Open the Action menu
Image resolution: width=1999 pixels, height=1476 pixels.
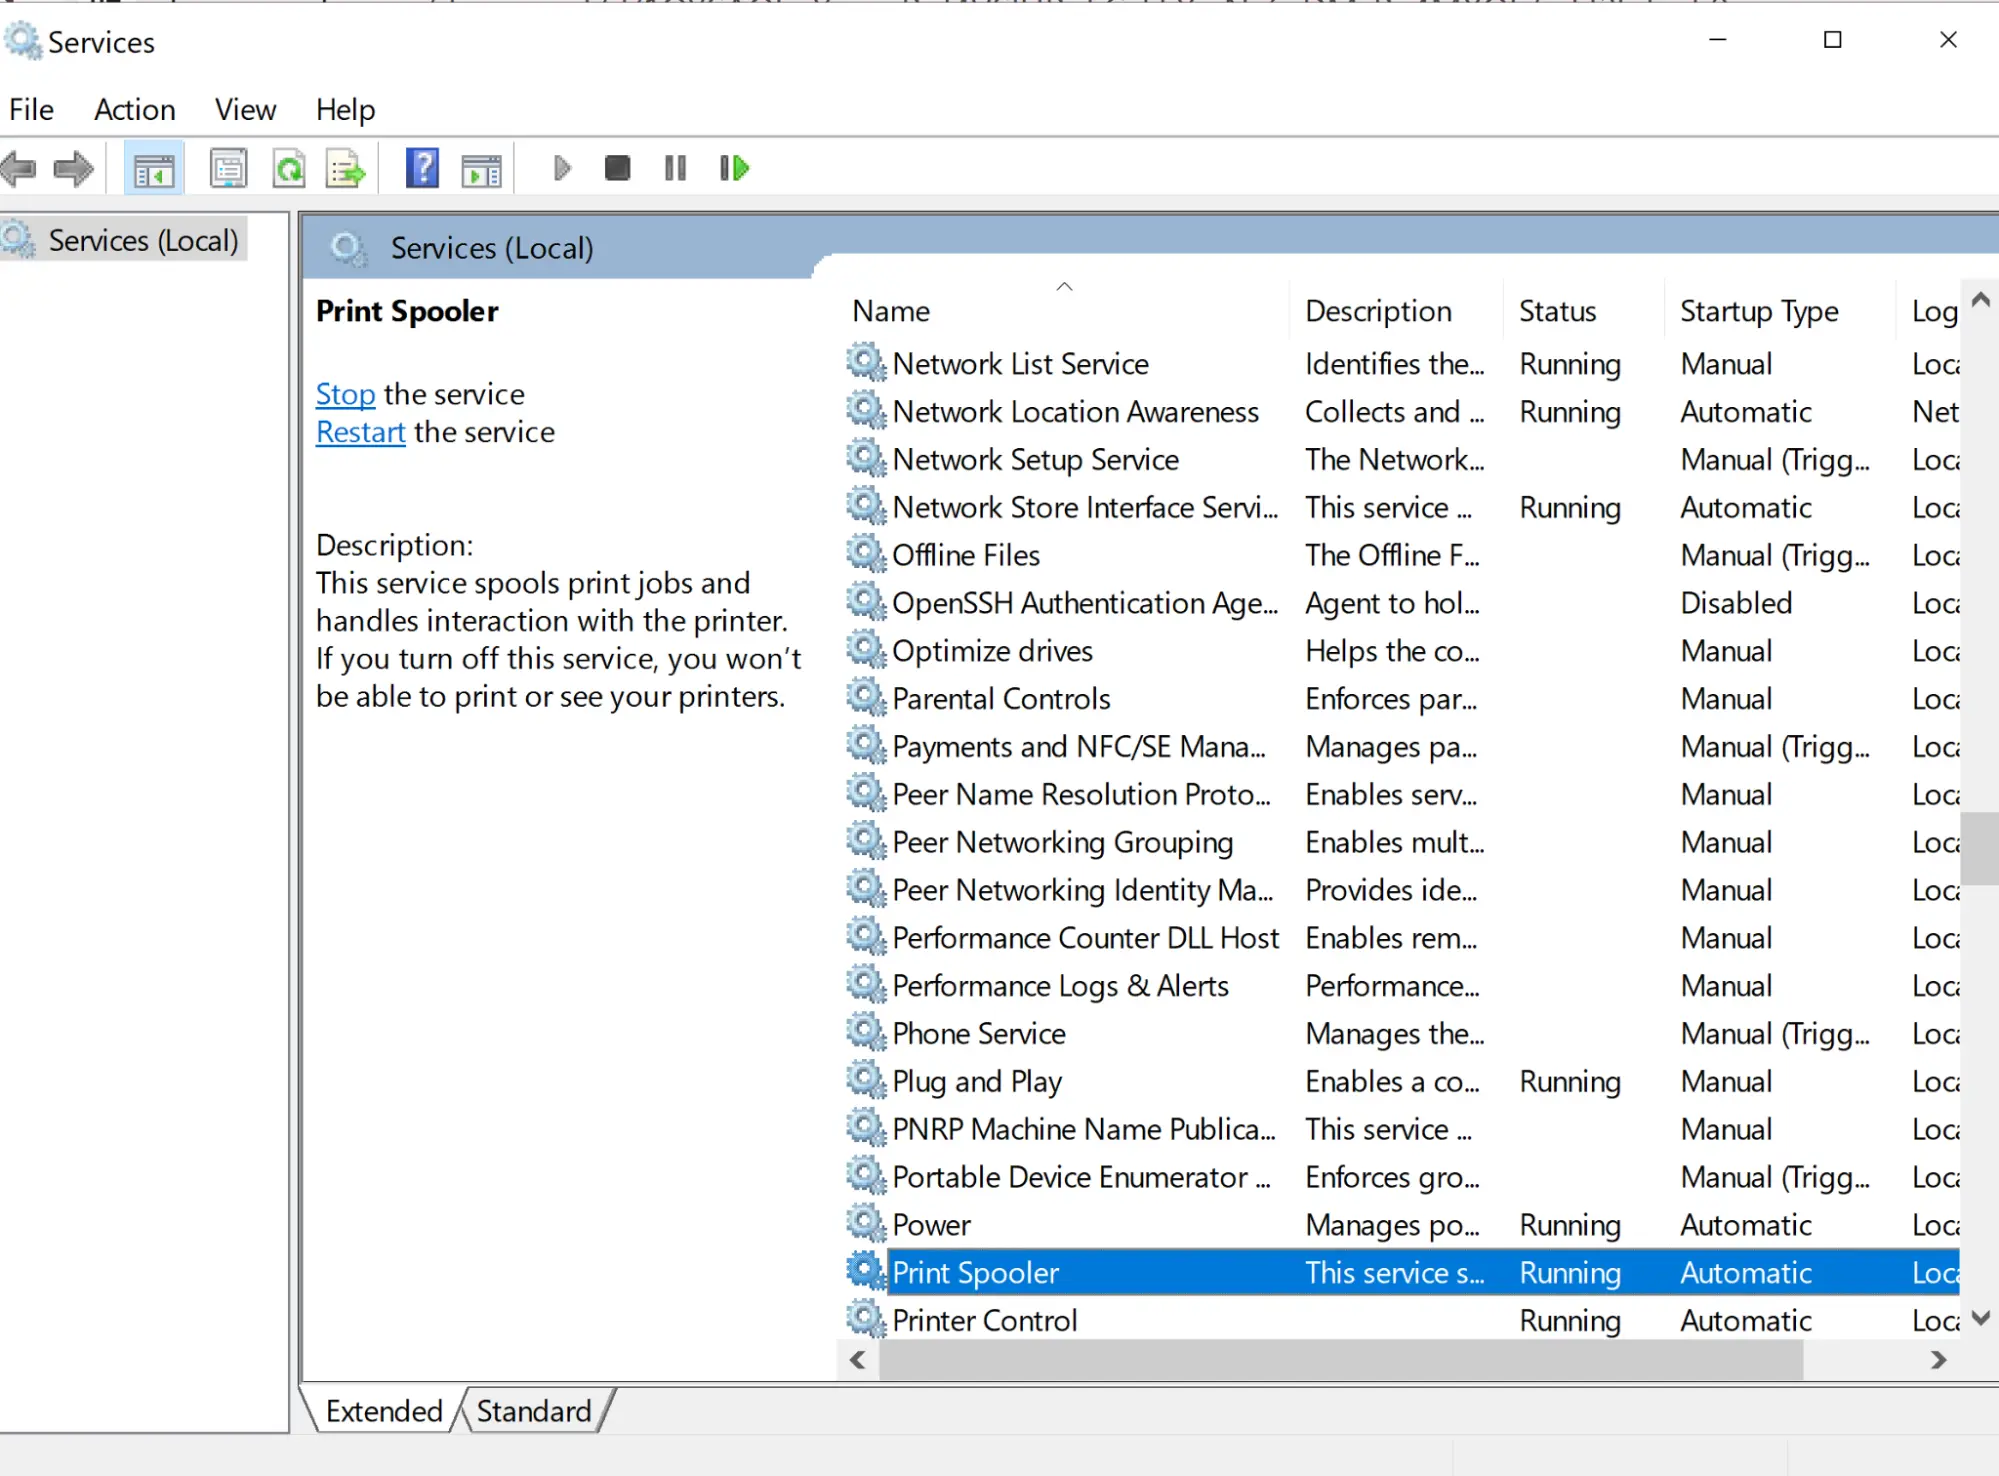click(x=135, y=109)
